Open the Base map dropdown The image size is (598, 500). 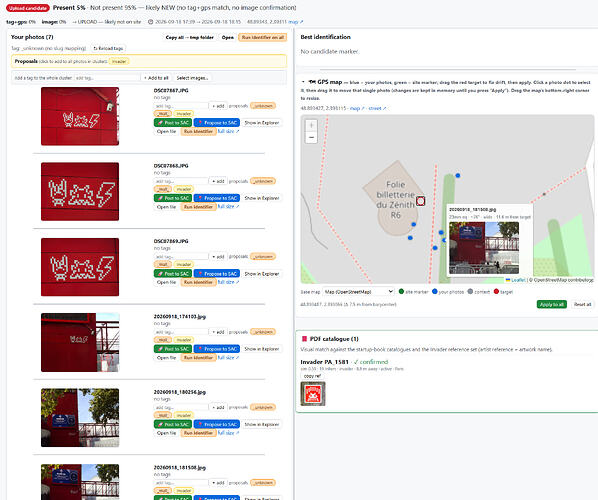point(358,291)
